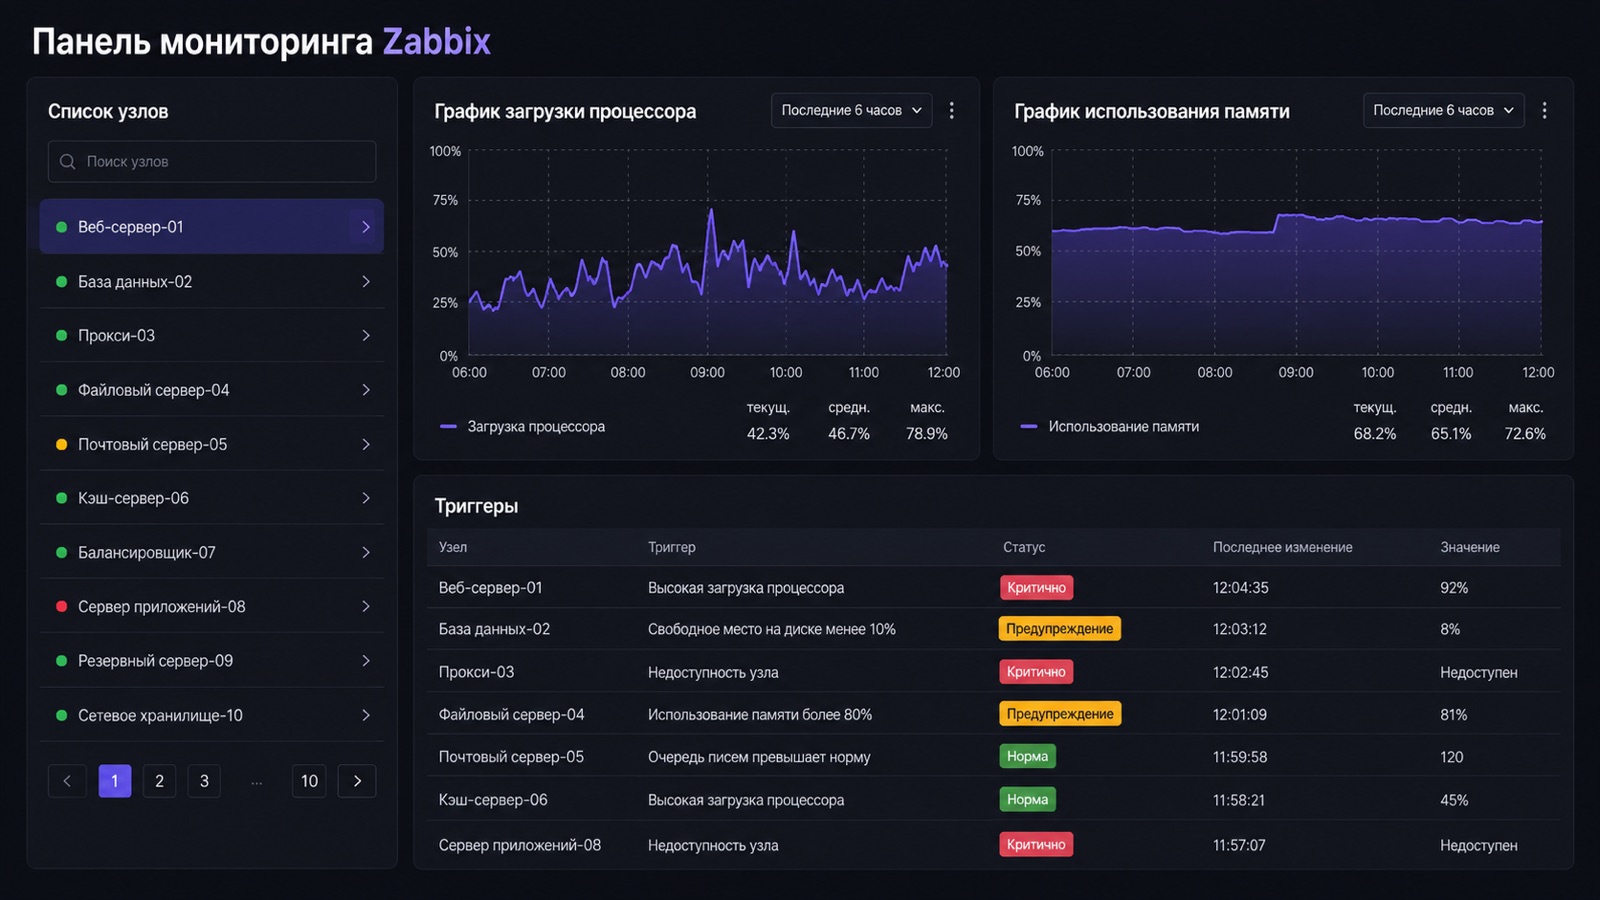Click green status dot of Веб-сервер-01
Screen dimensions: 1600x900
61,227
